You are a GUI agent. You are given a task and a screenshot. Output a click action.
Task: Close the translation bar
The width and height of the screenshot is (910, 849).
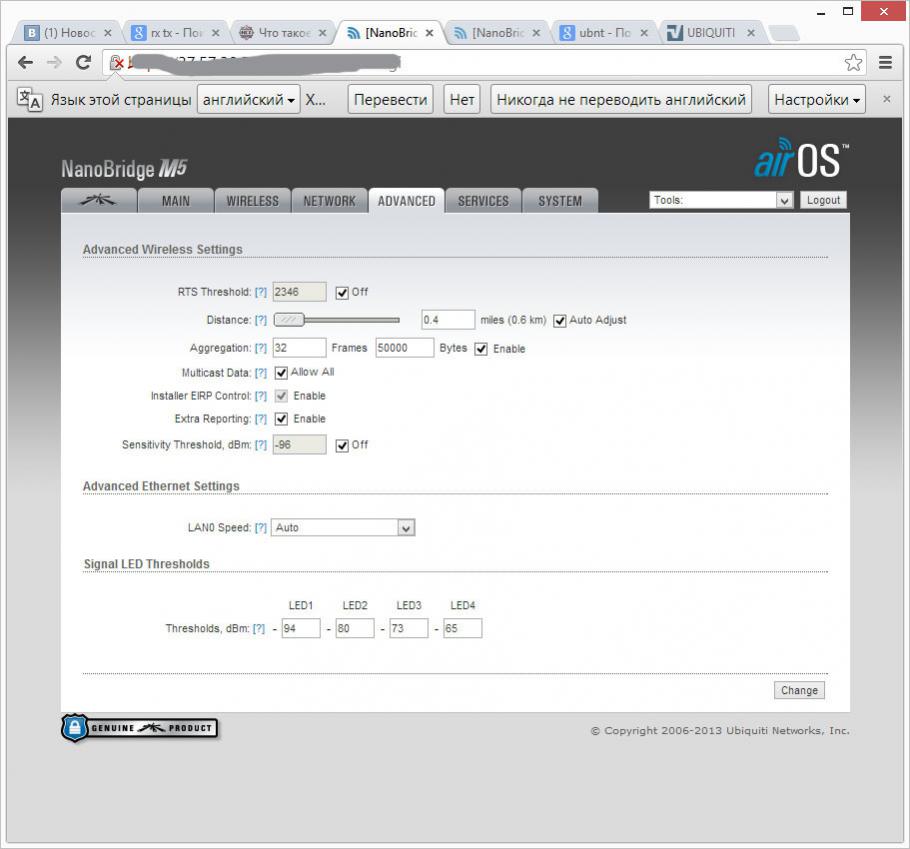pos(886,99)
